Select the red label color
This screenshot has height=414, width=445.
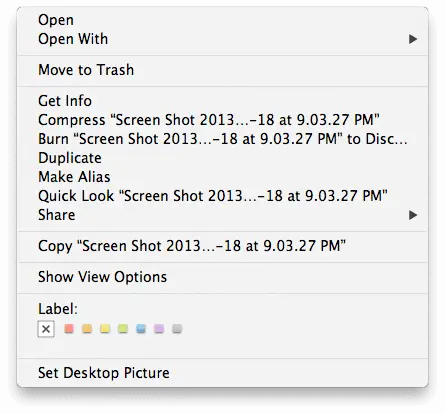click(69, 329)
